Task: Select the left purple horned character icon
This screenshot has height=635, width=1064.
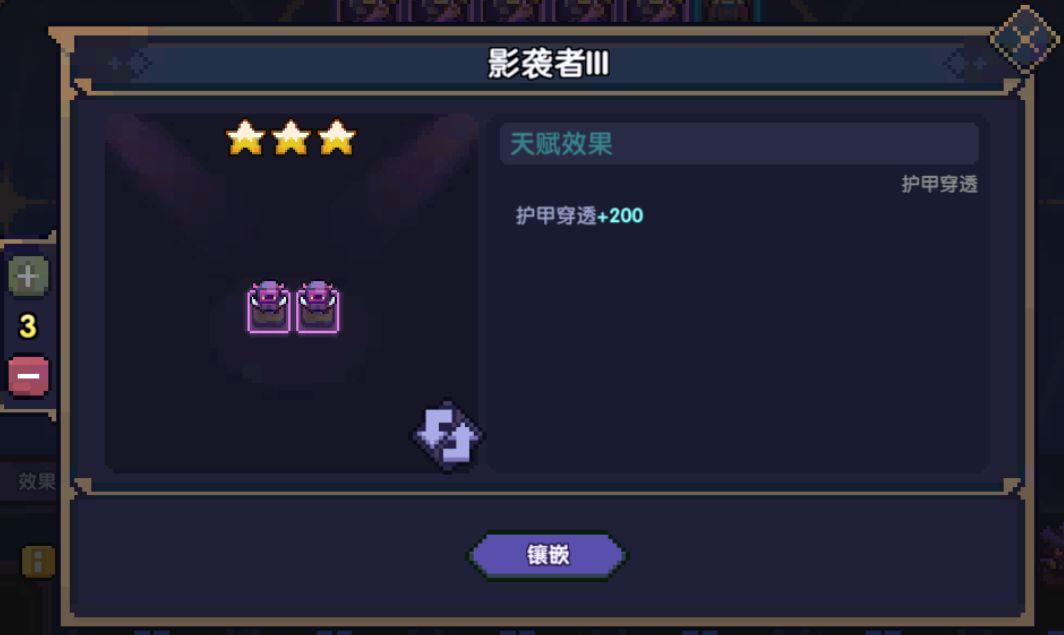Action: click(269, 307)
